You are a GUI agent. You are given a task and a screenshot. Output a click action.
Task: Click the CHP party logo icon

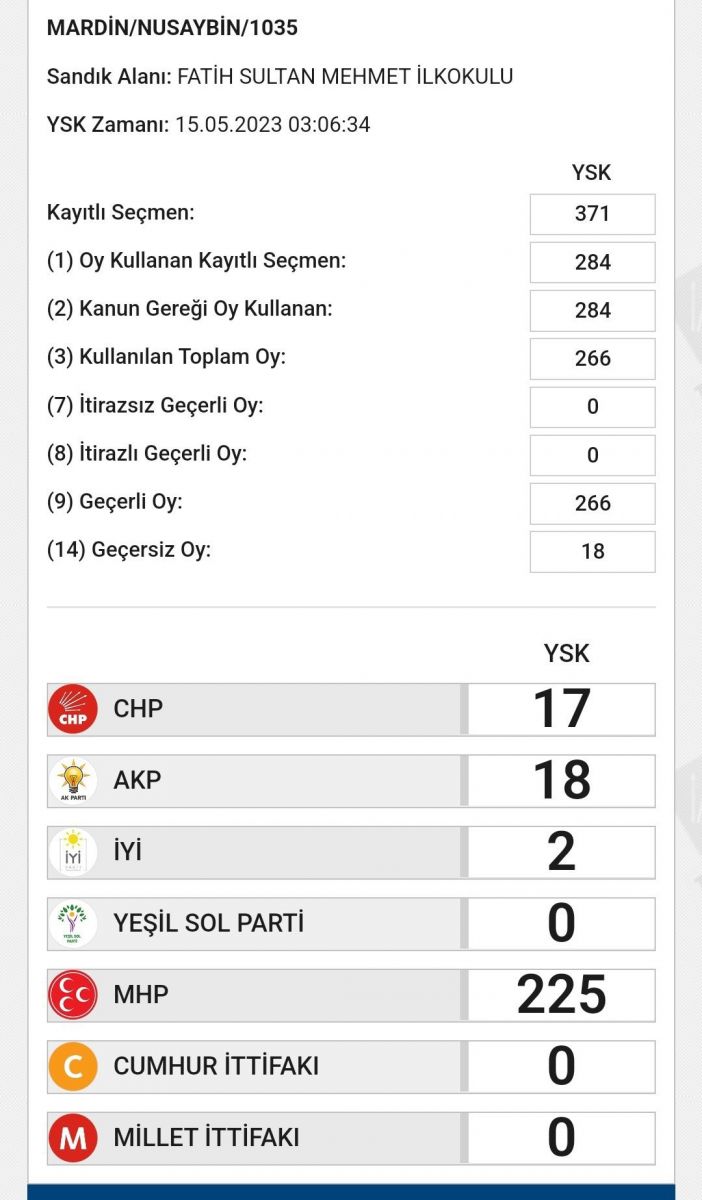(73, 709)
